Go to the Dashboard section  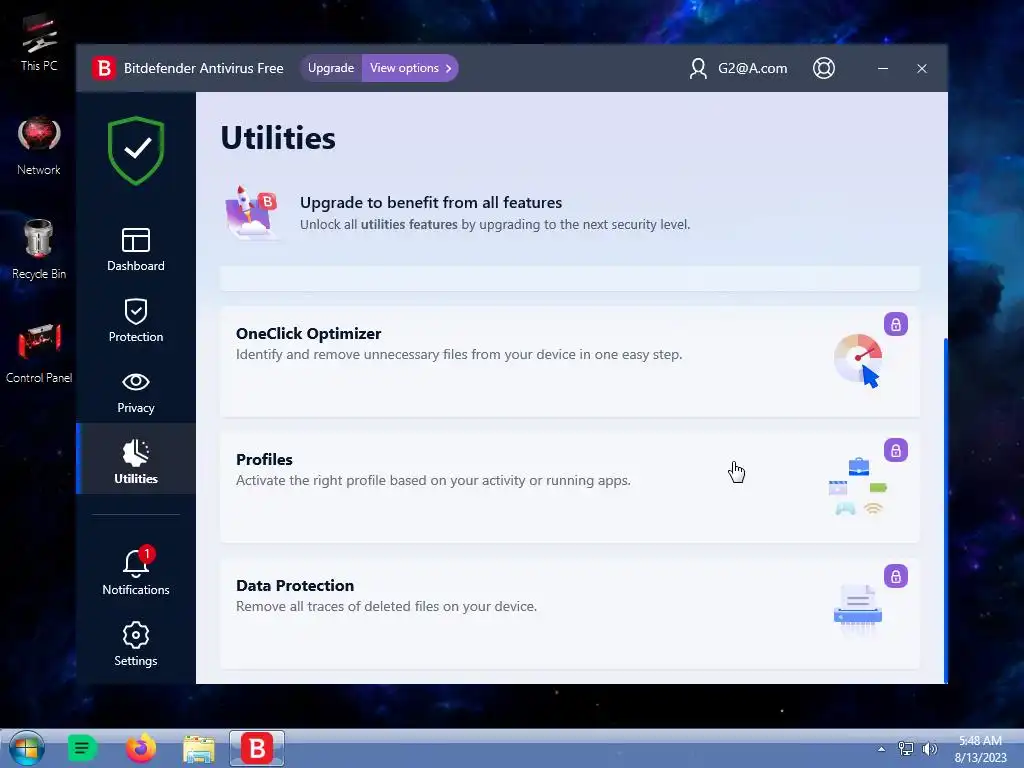[136, 249]
